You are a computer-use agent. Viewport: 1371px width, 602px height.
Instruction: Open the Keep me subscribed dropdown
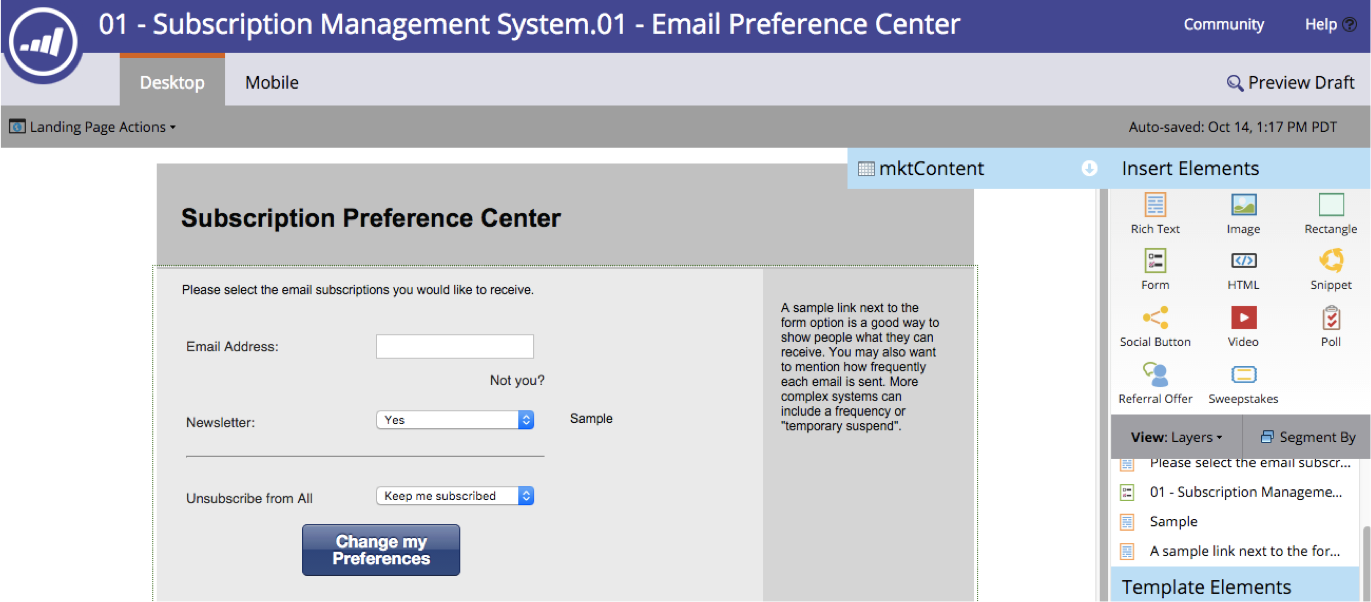(455, 496)
